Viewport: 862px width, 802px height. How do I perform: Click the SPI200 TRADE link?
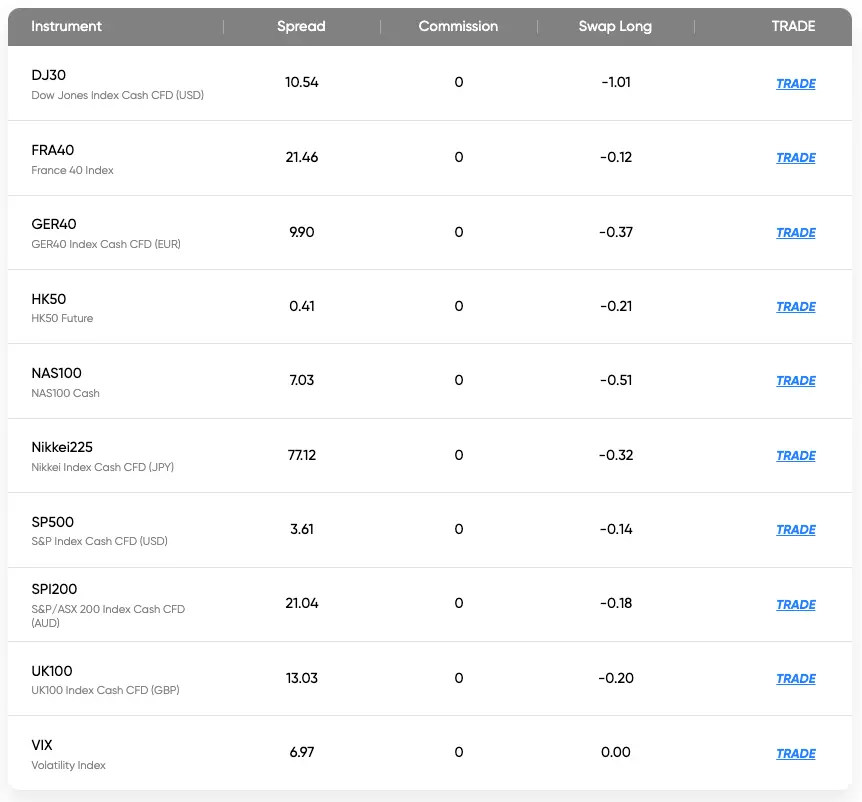(x=795, y=605)
